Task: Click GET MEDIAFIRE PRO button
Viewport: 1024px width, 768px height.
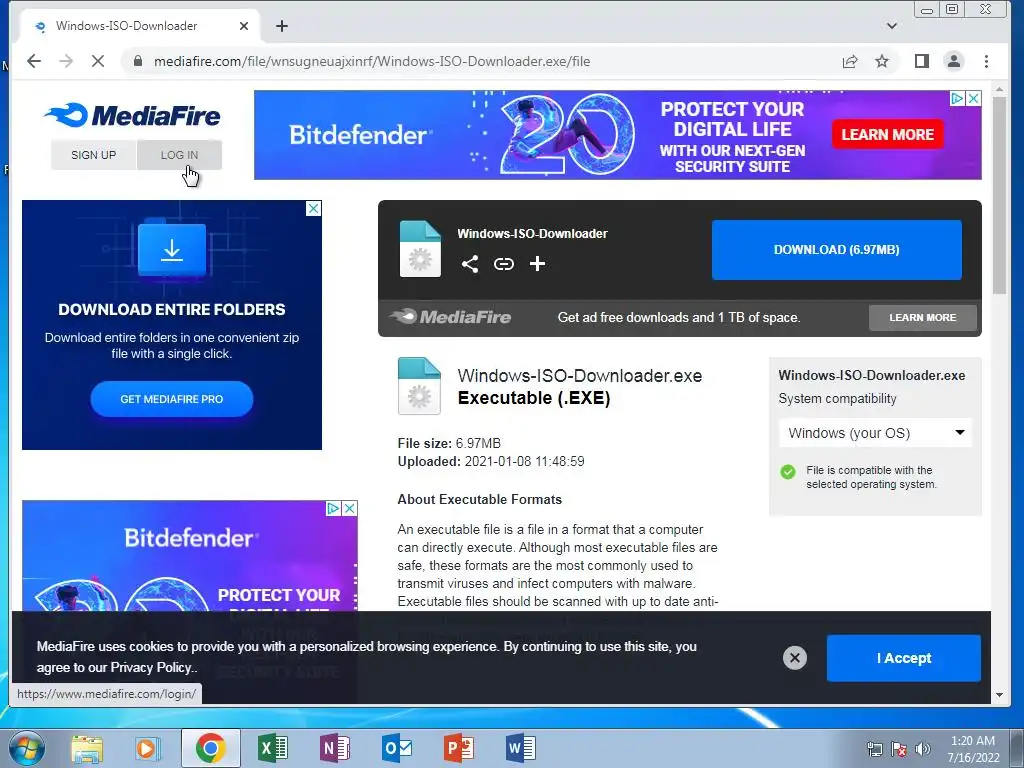Action: point(172,399)
